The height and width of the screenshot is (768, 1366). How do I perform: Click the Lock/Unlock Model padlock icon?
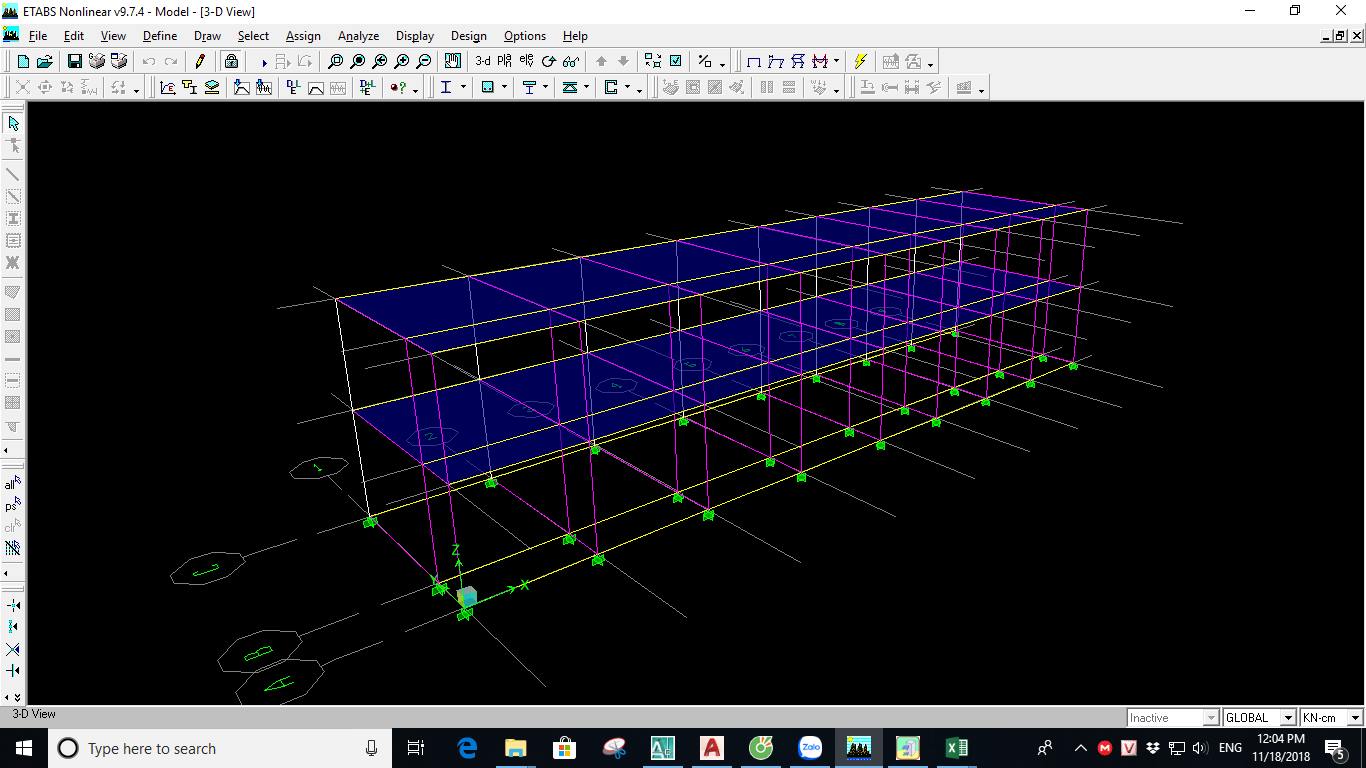tap(231, 62)
